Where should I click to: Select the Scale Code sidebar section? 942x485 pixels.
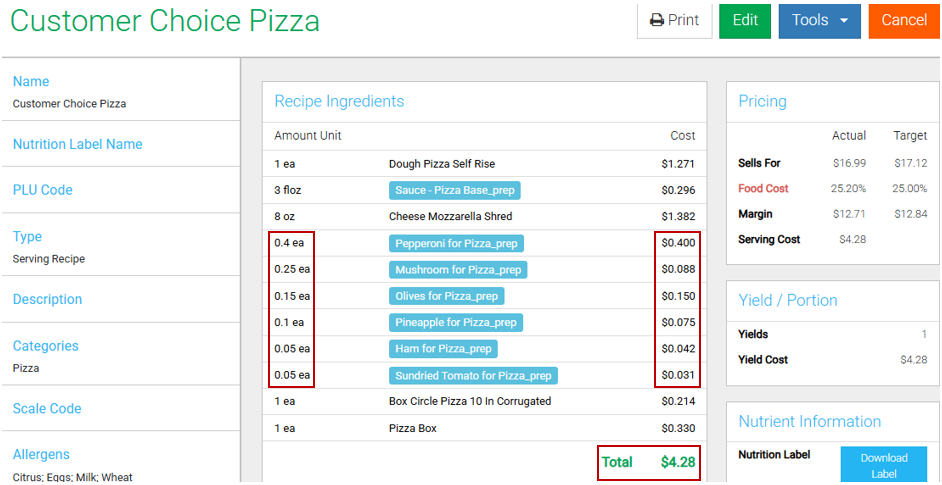[x=47, y=408]
